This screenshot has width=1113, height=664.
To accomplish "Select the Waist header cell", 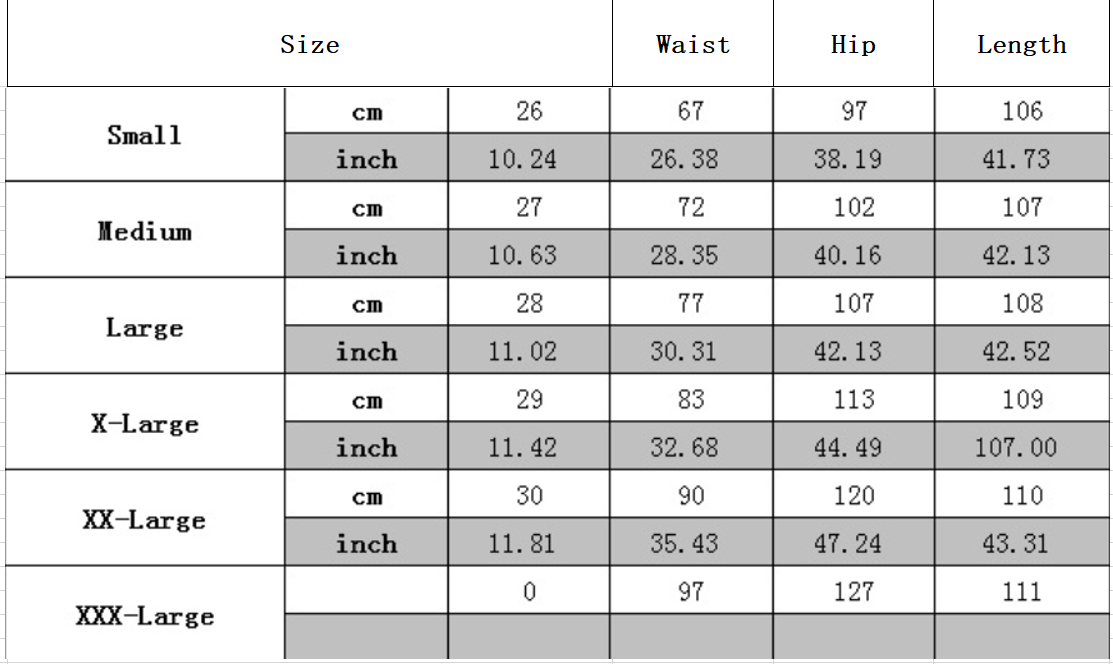I will [693, 44].
